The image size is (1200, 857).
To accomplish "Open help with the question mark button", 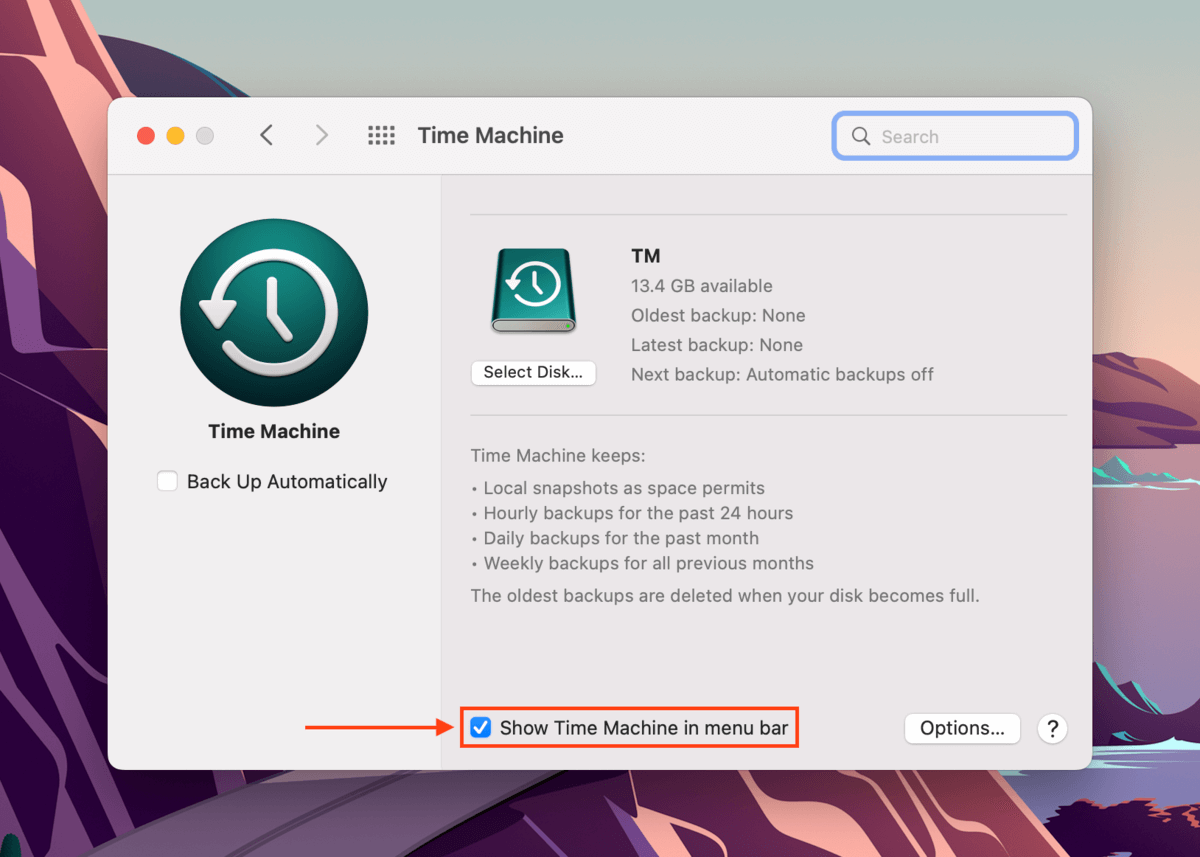I will pos(1052,728).
